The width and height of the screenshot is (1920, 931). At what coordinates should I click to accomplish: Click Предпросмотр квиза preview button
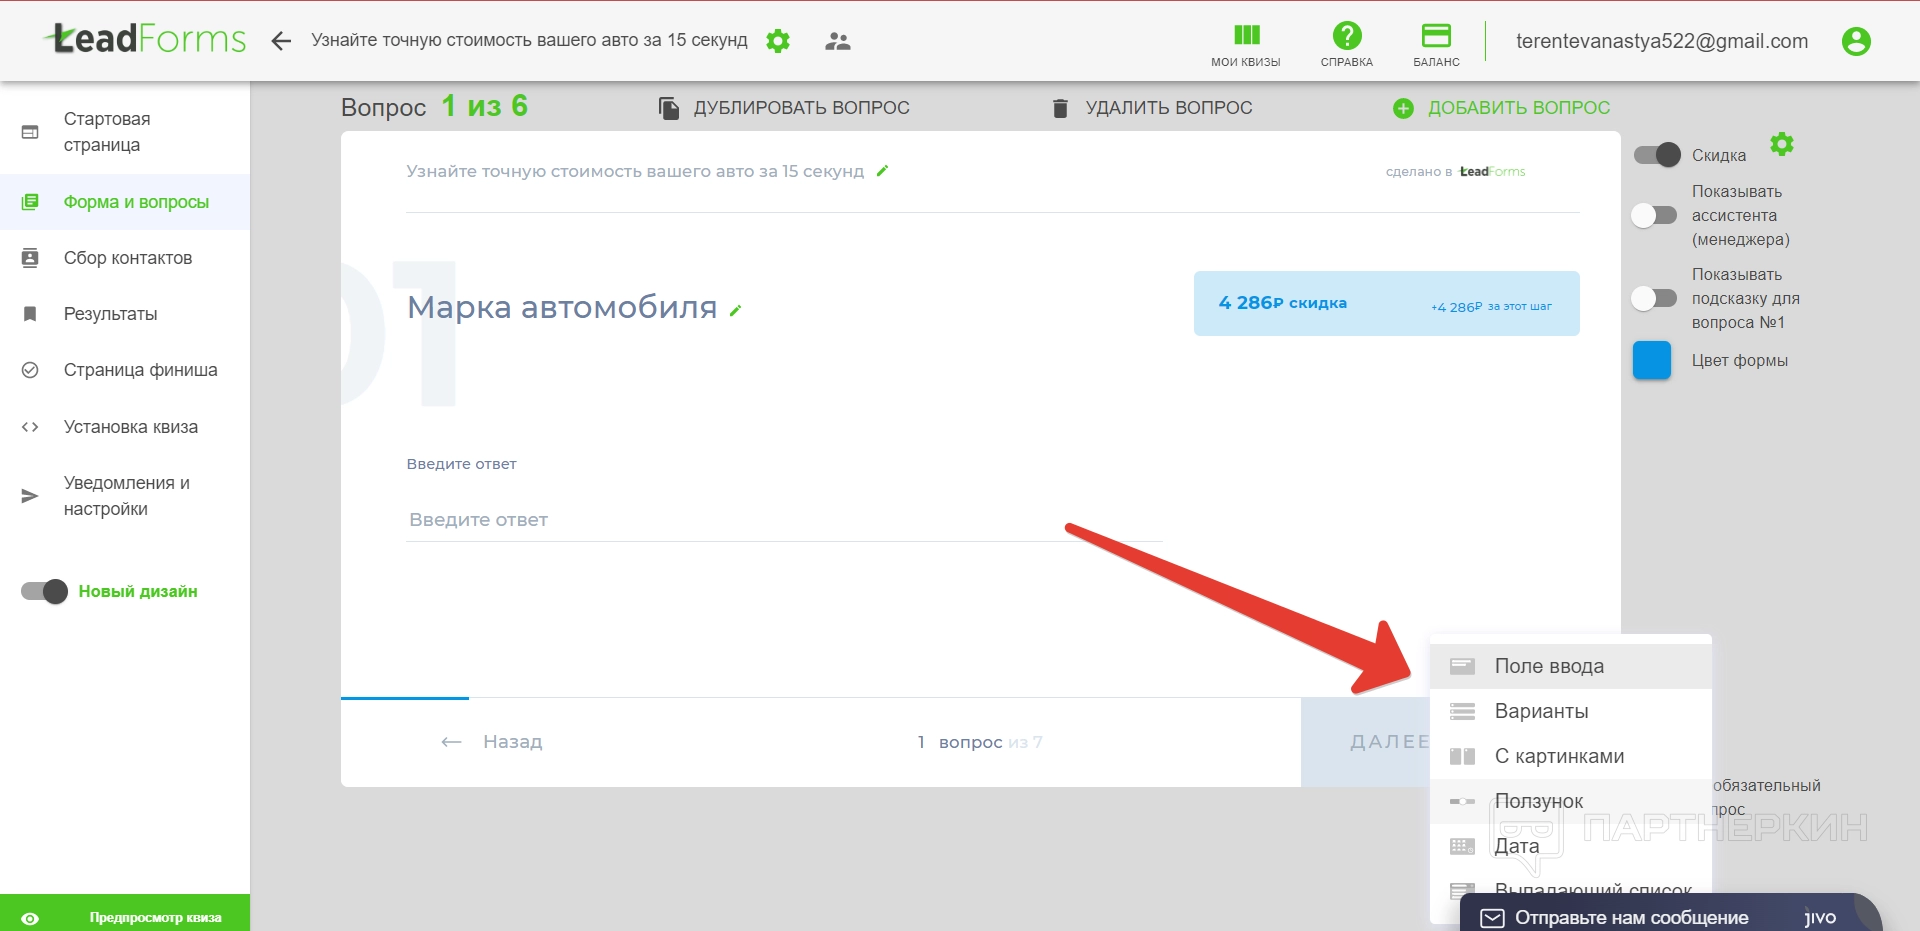[x=125, y=913]
